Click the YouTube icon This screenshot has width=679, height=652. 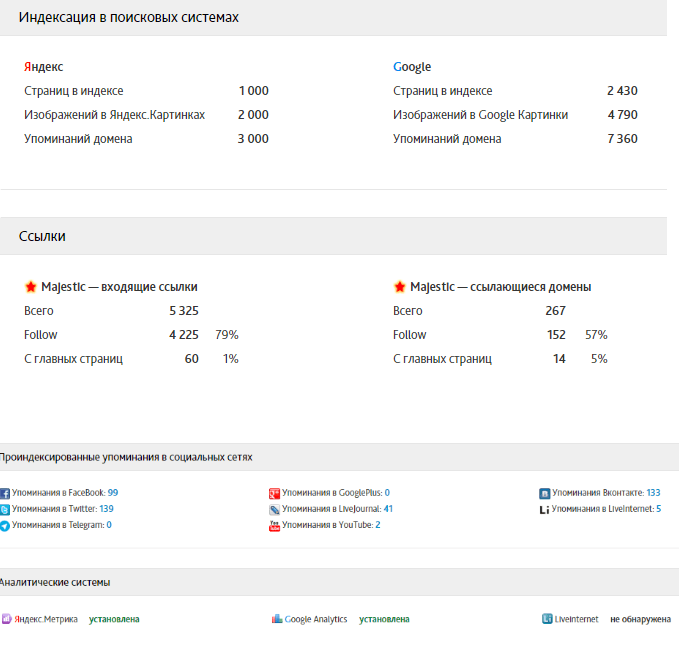click(275, 525)
